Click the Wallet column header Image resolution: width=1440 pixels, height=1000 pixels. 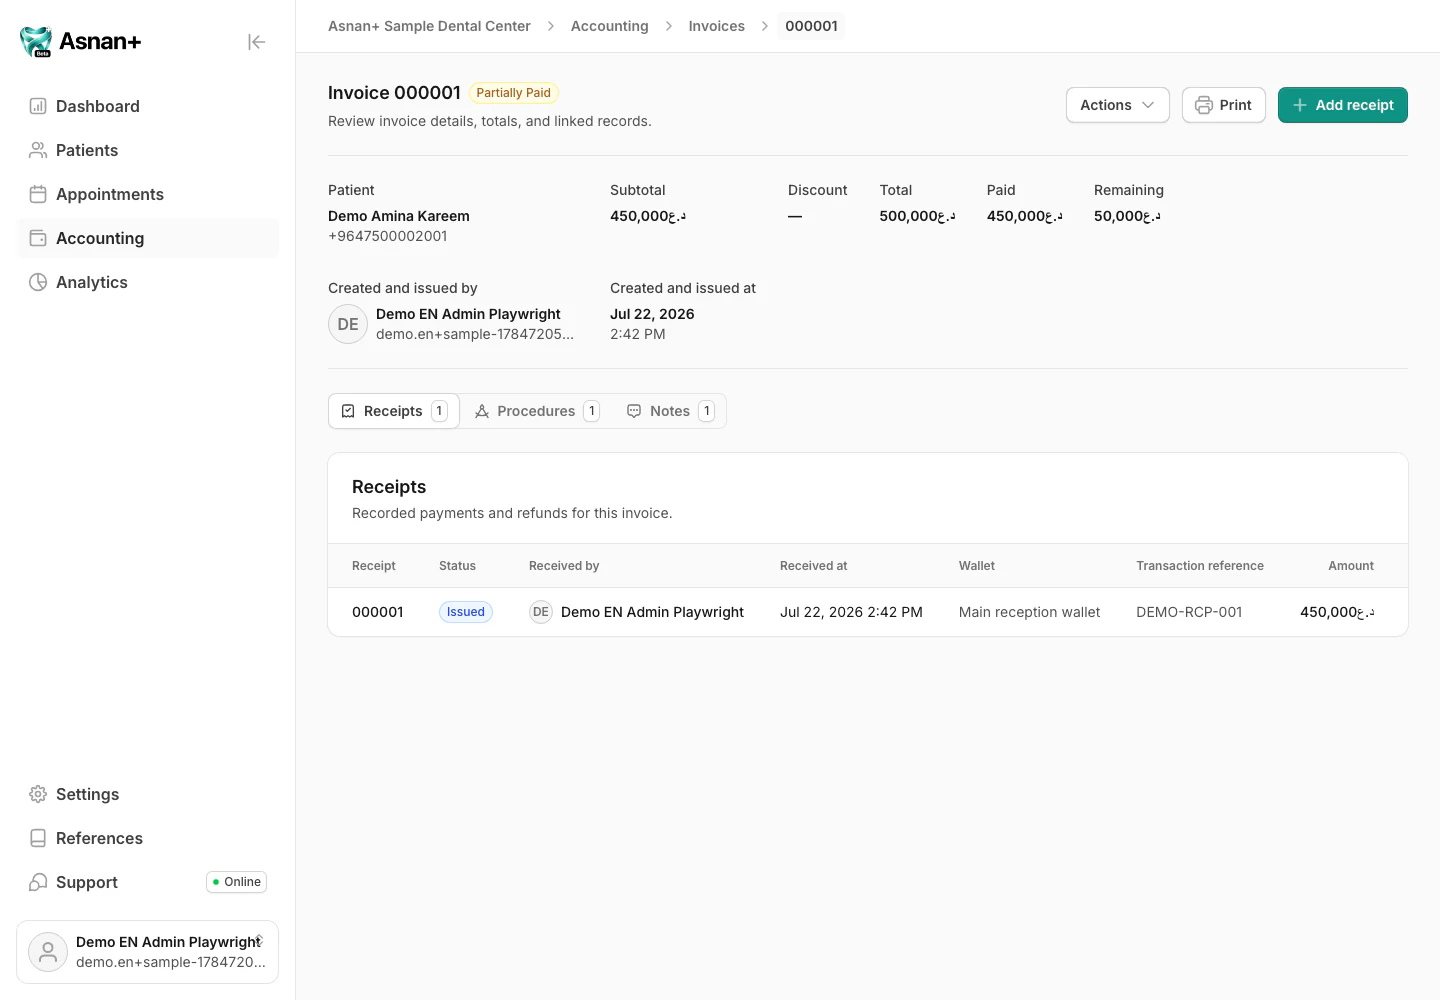[x=977, y=566]
